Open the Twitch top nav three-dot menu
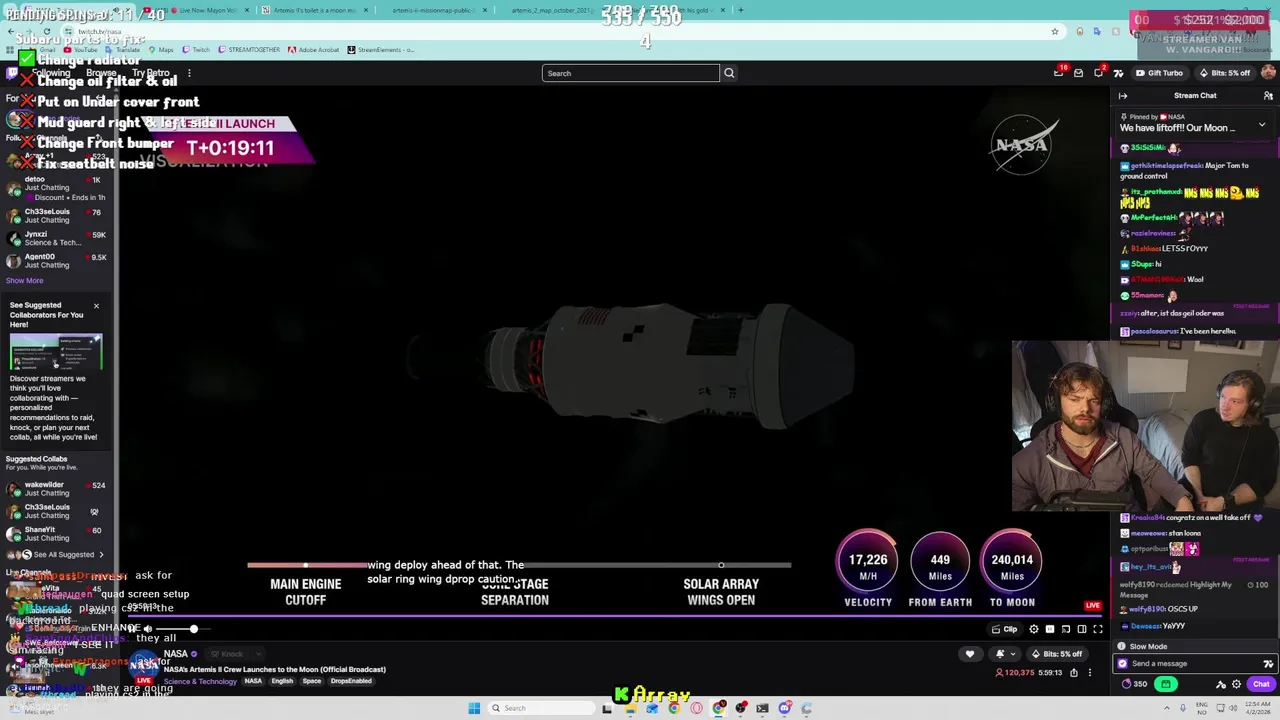Image resolution: width=1280 pixels, height=720 pixels. (x=189, y=73)
